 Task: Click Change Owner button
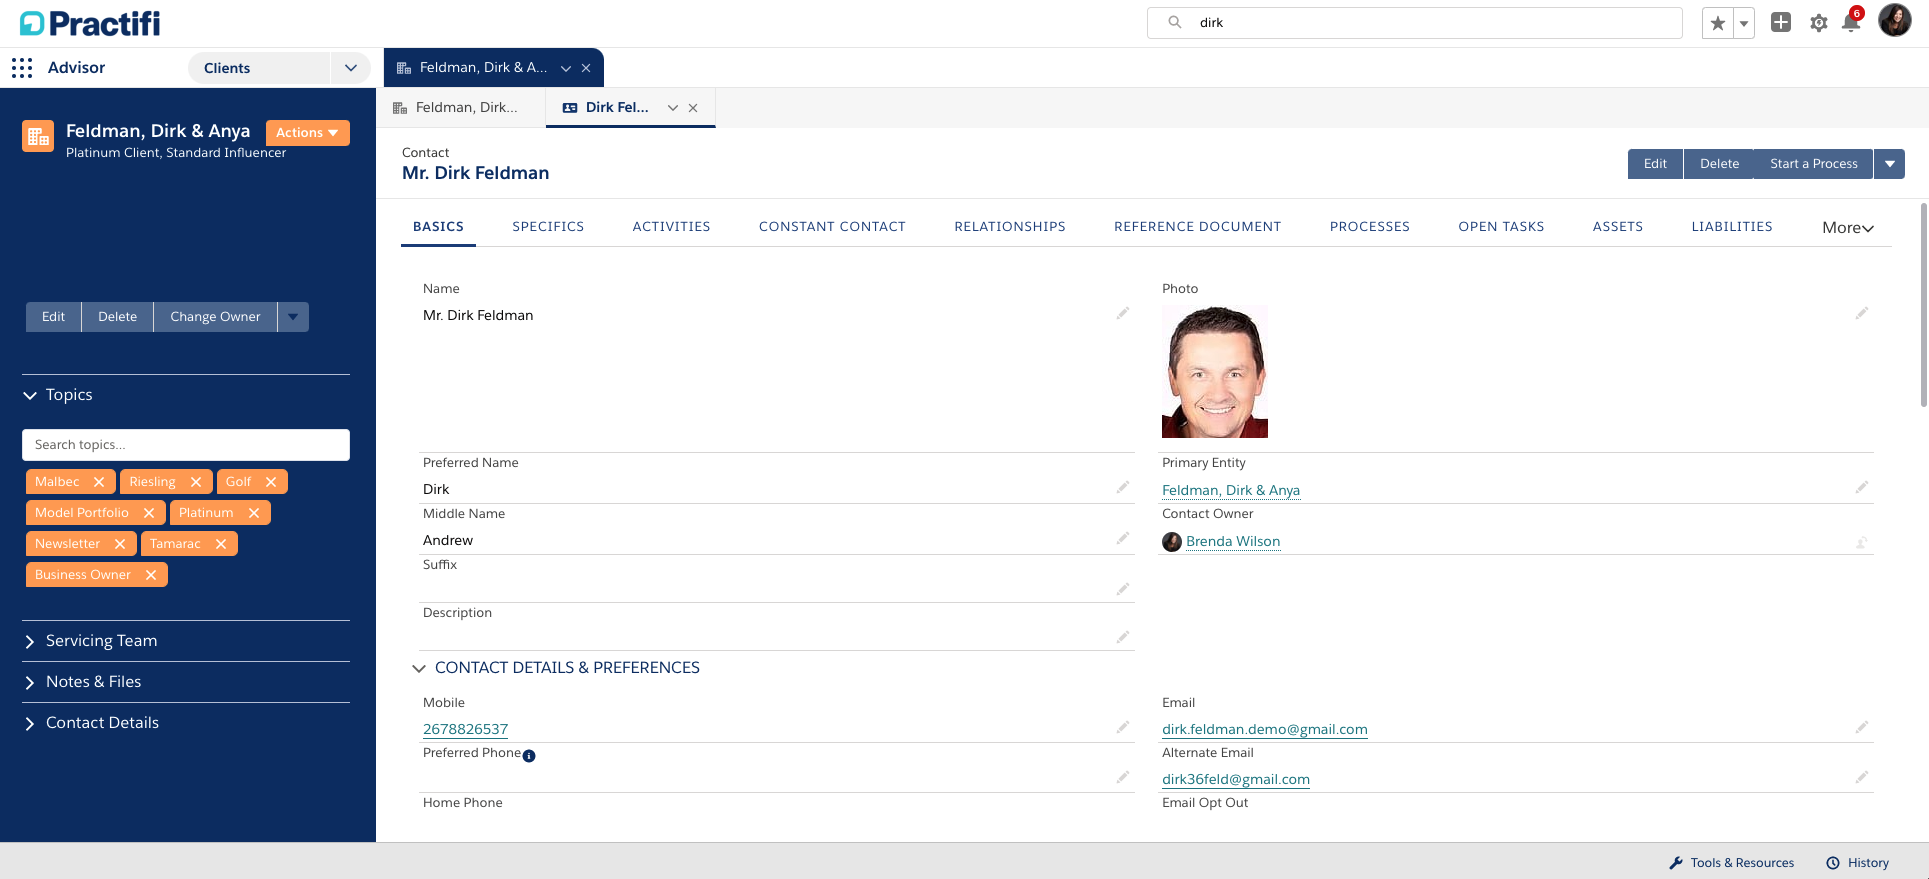(215, 317)
